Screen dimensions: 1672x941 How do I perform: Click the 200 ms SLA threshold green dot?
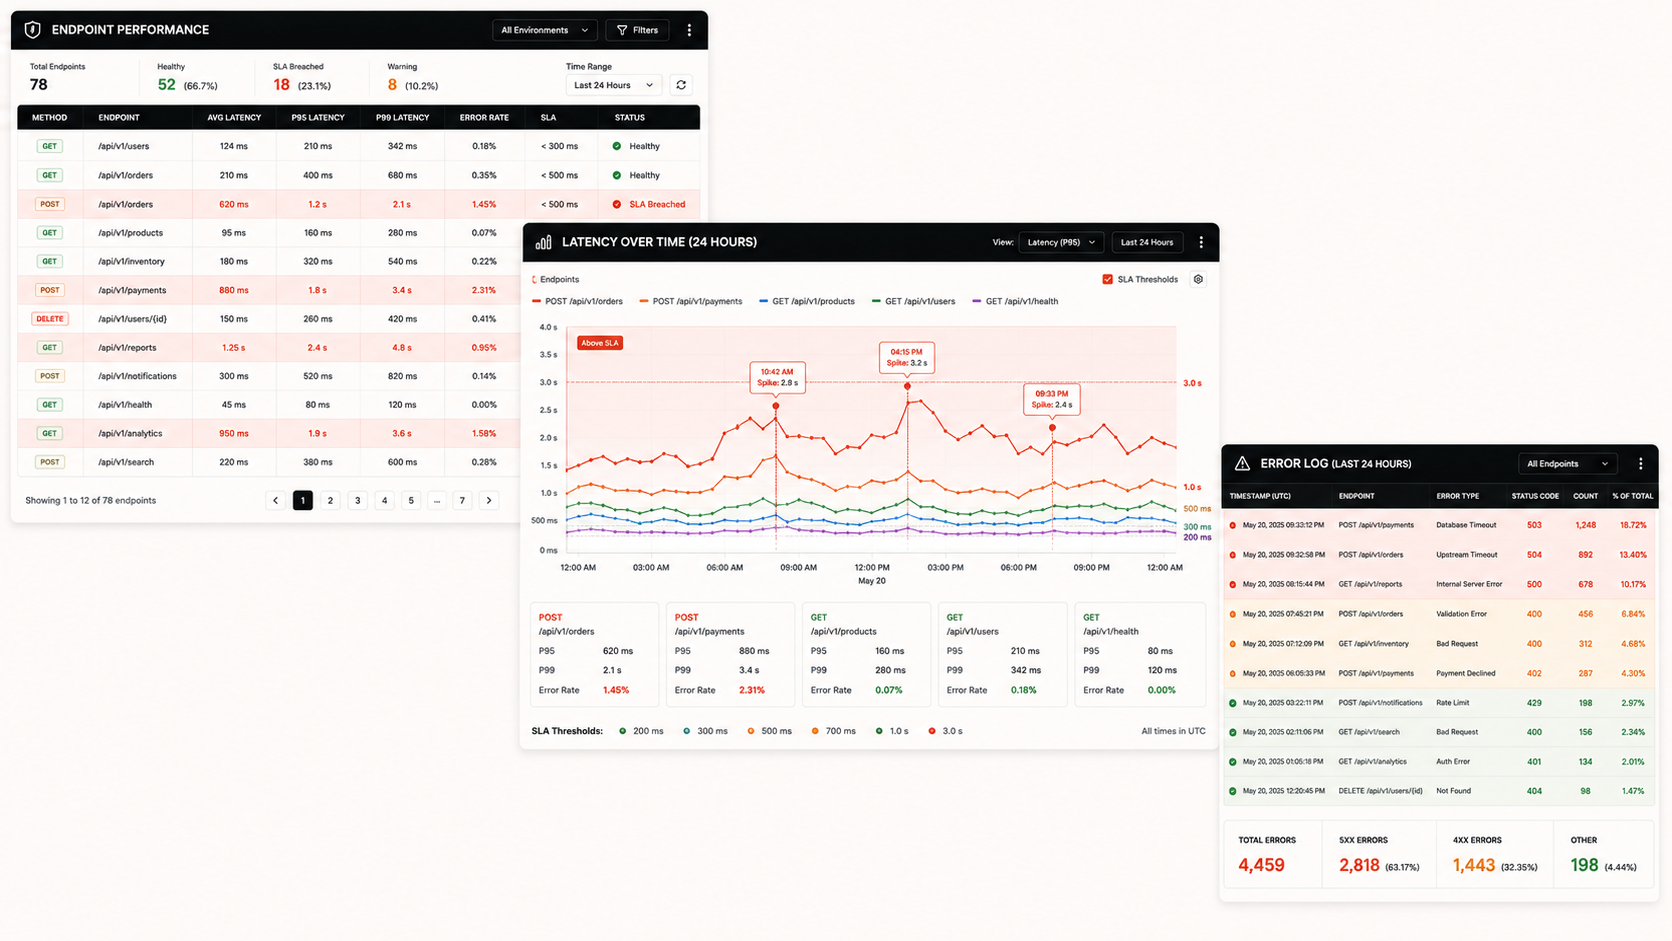coord(623,731)
